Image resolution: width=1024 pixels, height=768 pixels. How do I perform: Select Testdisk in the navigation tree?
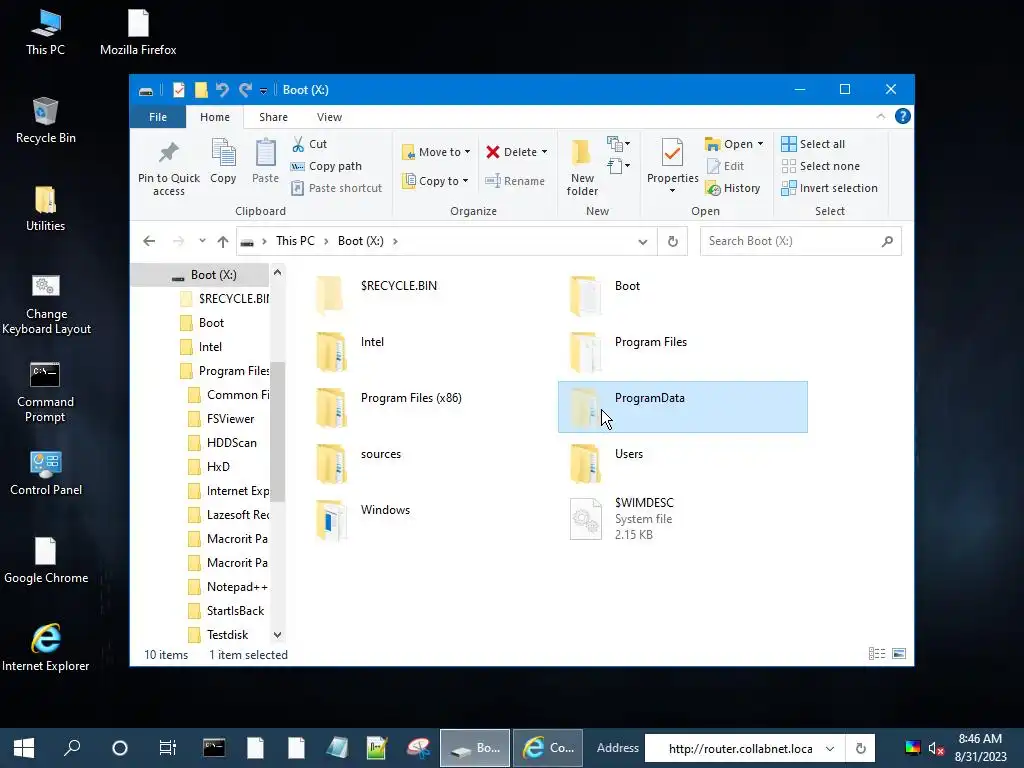(x=227, y=635)
